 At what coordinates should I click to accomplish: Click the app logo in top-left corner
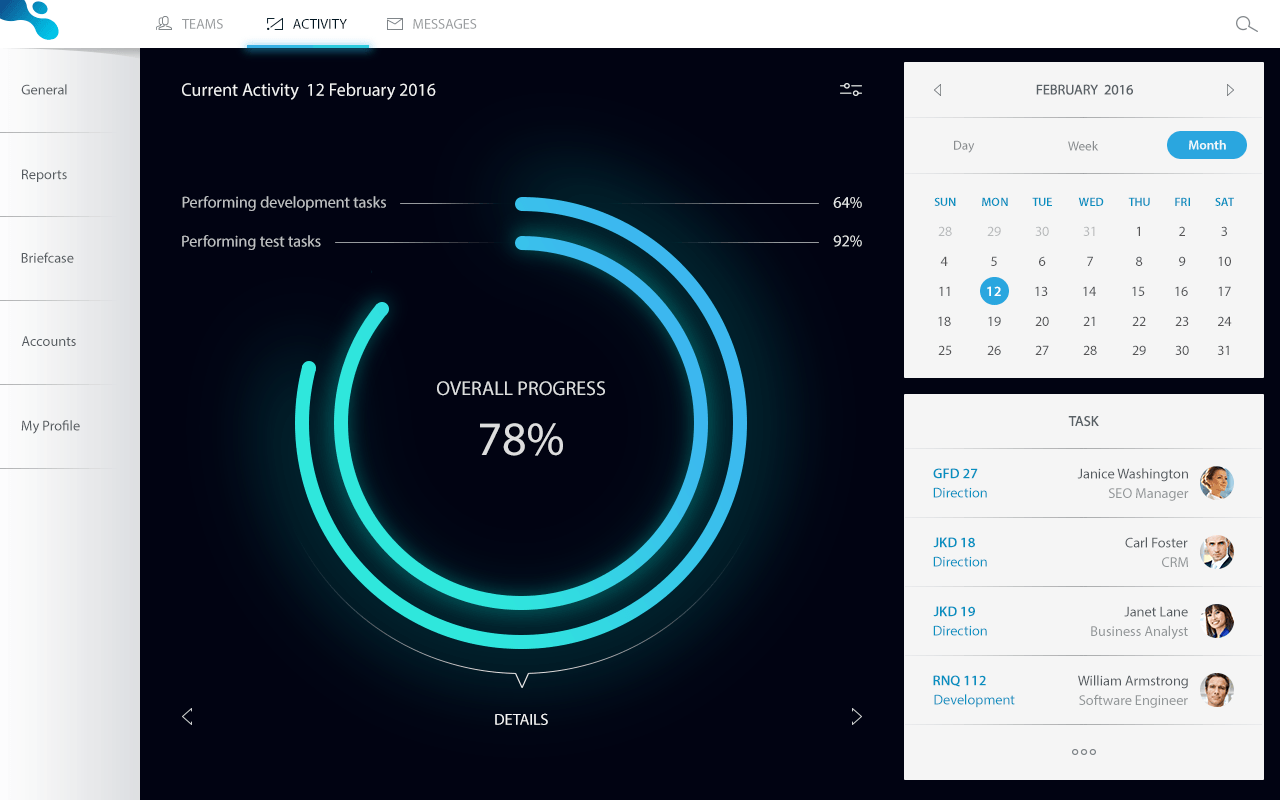(x=30, y=18)
